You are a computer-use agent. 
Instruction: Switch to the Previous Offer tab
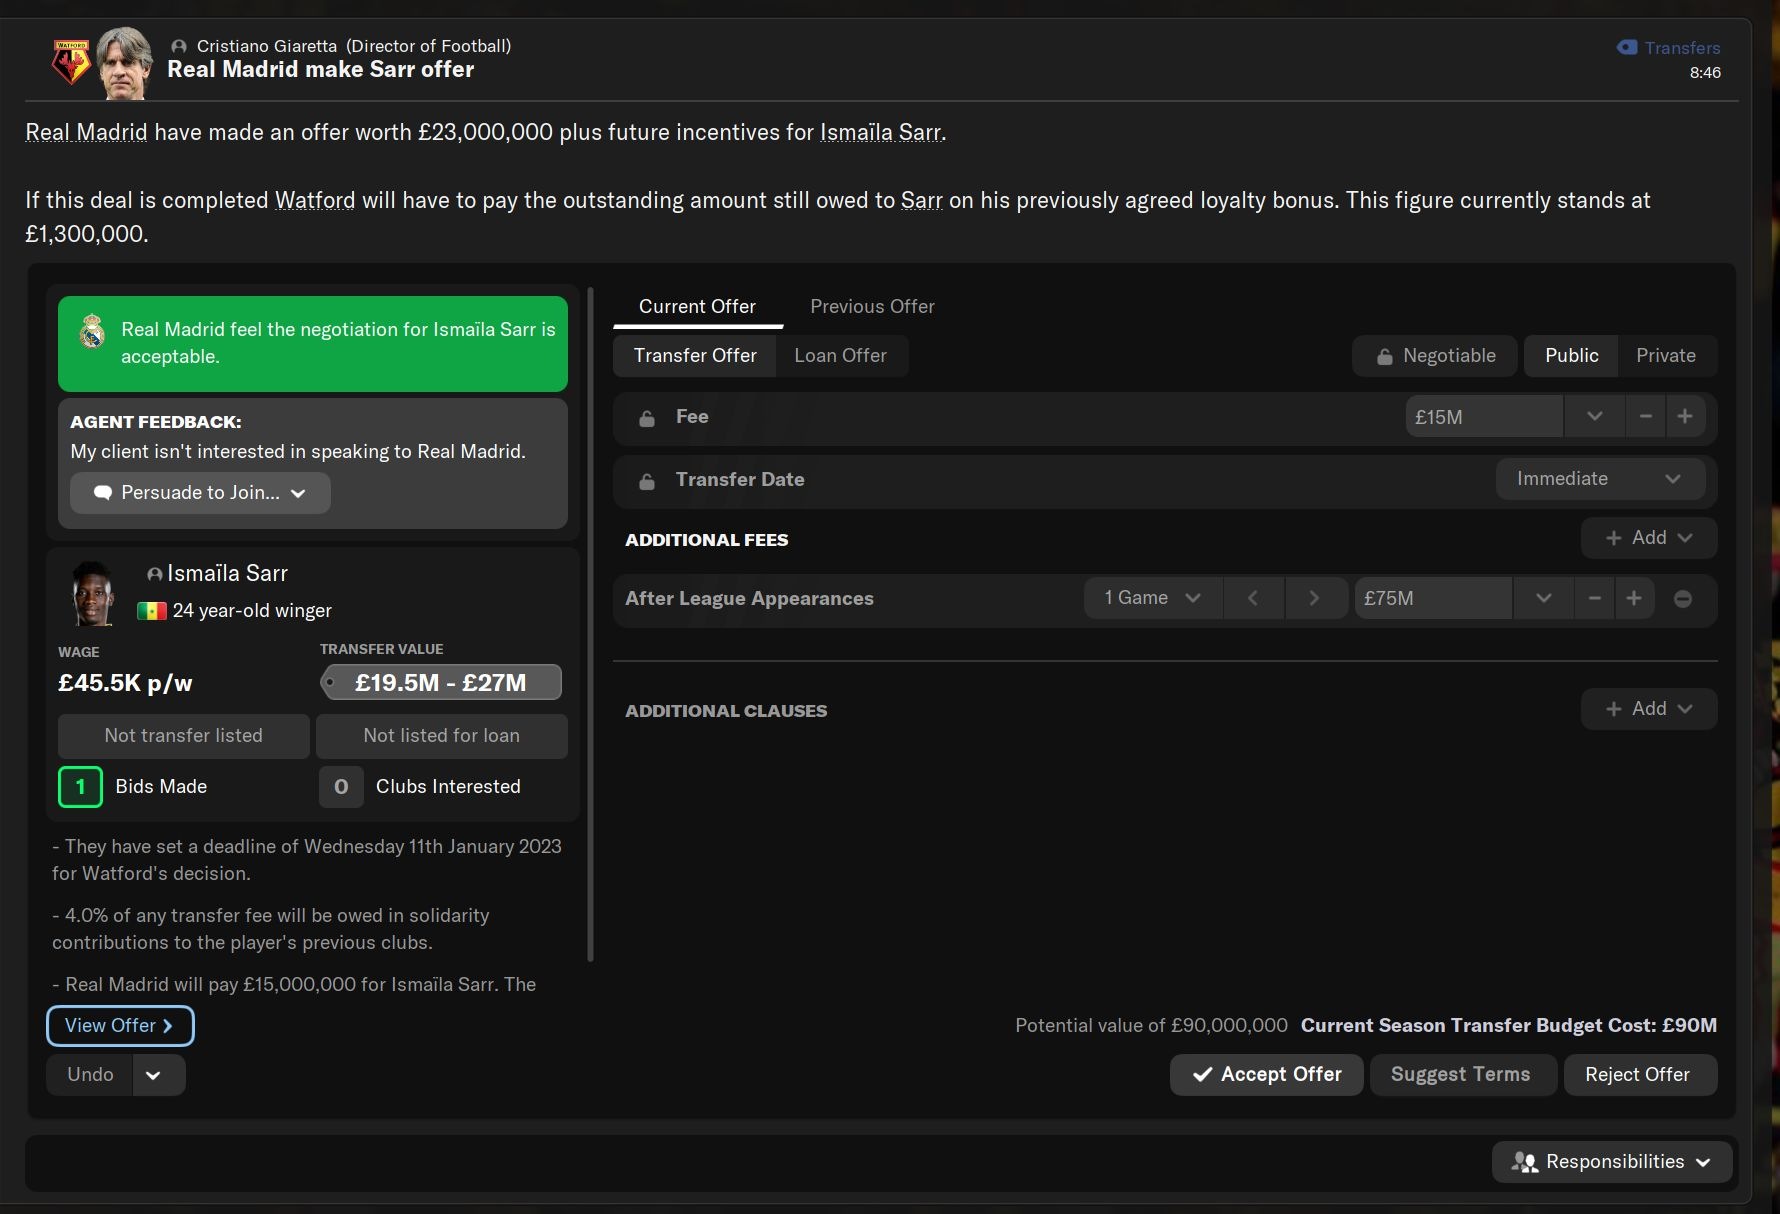pos(872,307)
